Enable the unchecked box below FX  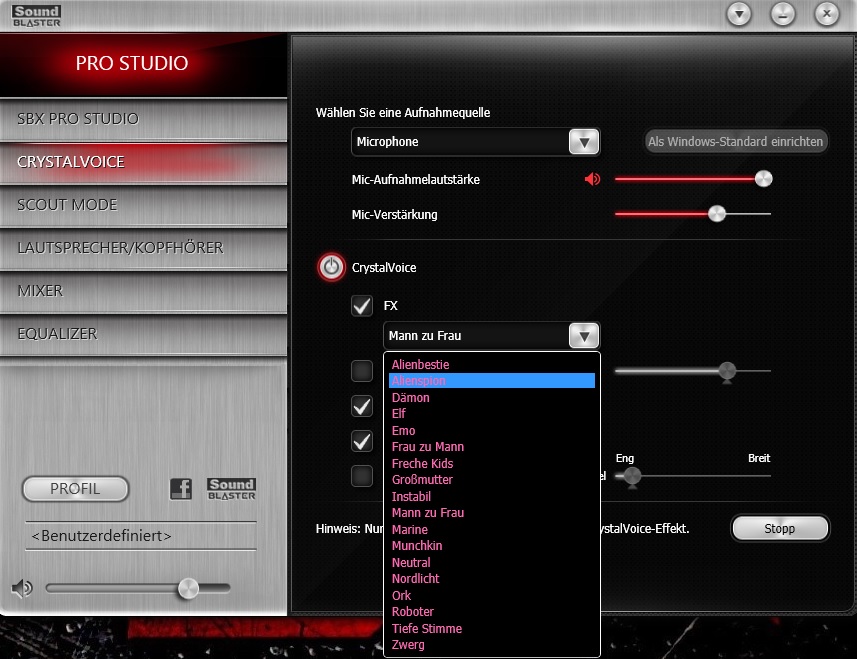tap(362, 370)
